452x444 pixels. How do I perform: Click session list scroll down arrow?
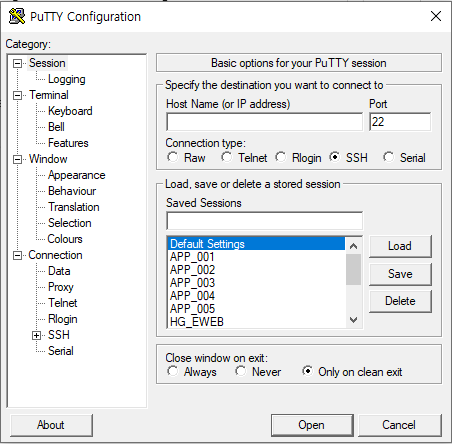pyautogui.click(x=353, y=320)
